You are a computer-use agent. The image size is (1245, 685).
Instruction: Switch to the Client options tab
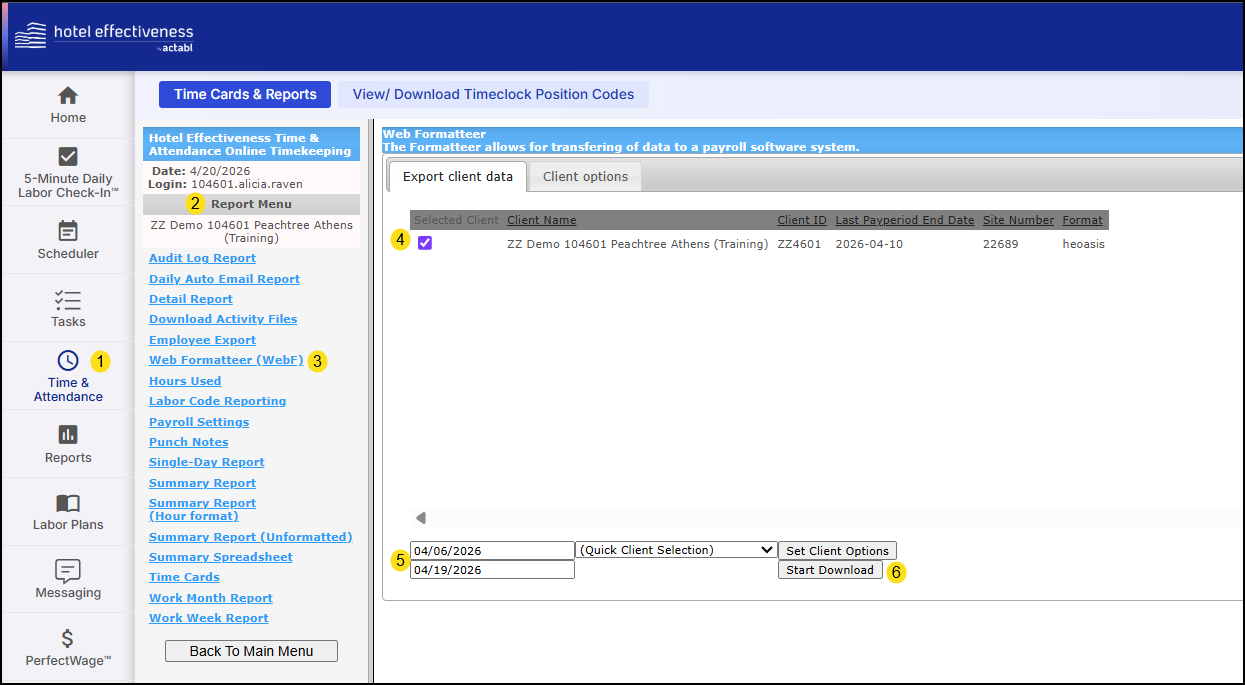click(585, 177)
